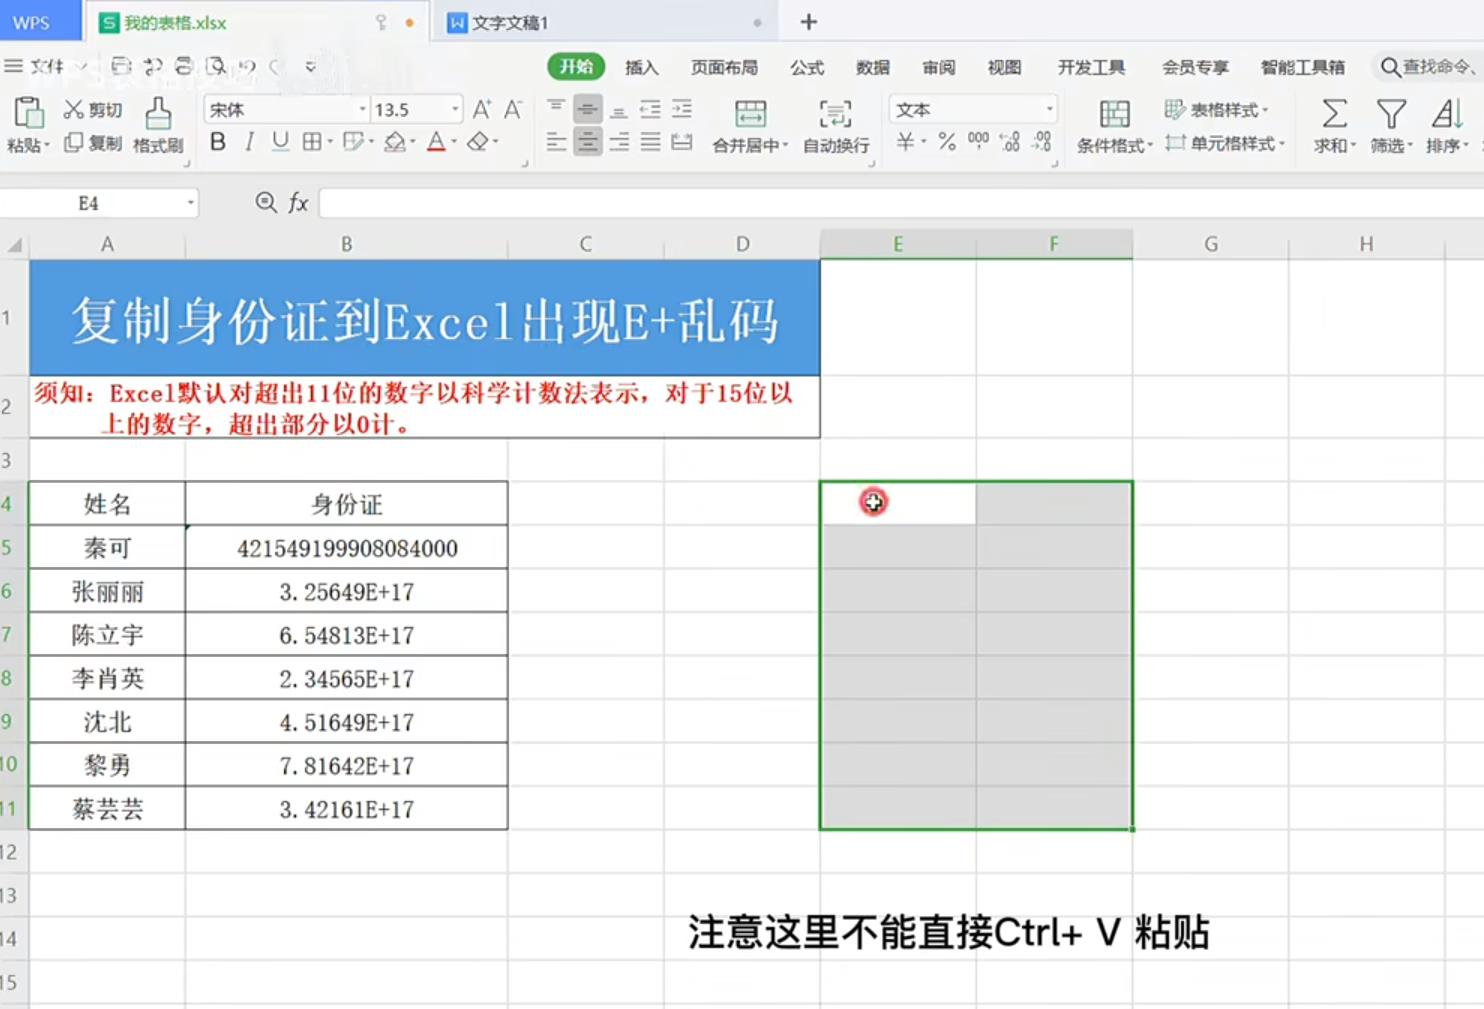Select cell containing 421549199908084000

click(x=346, y=548)
